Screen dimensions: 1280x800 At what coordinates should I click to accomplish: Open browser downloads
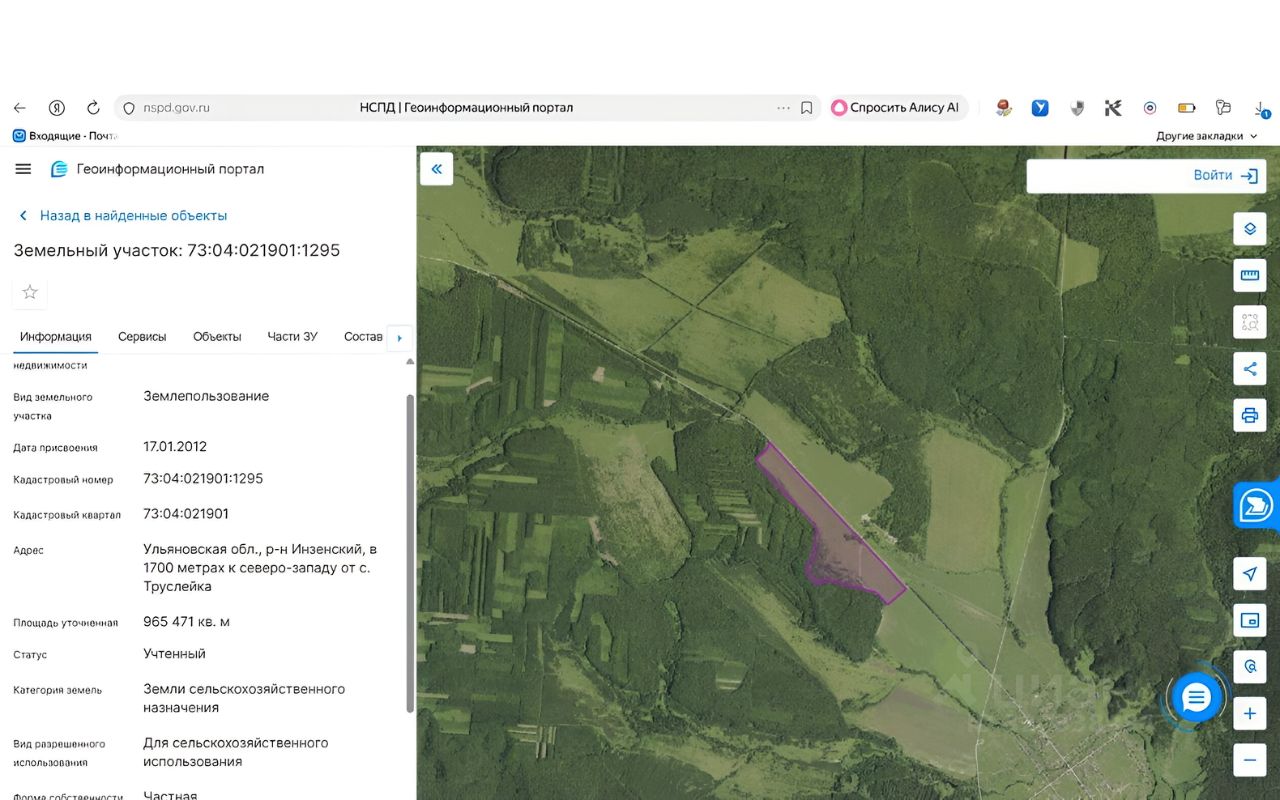click(x=1261, y=108)
